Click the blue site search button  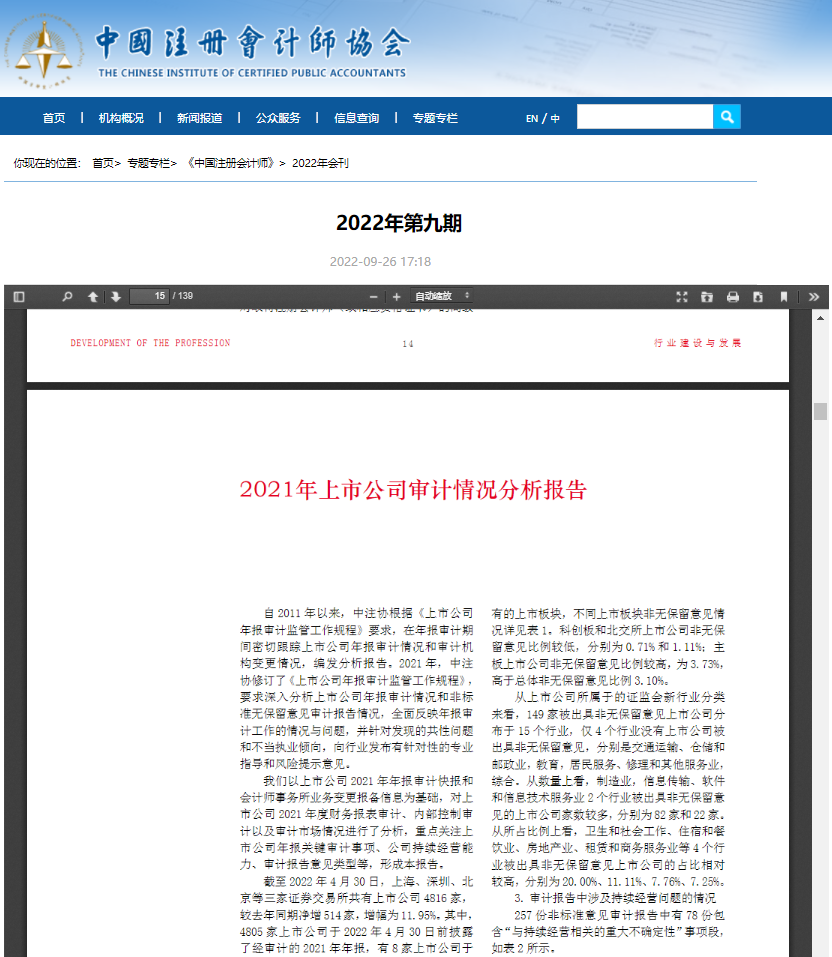click(x=727, y=116)
